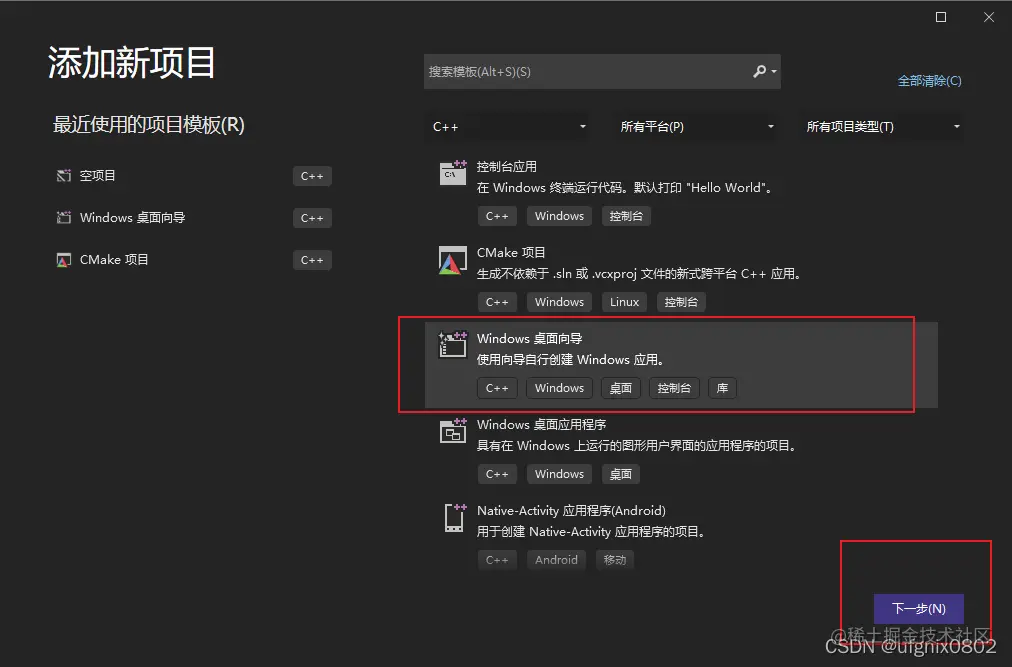Image resolution: width=1012 pixels, height=667 pixels.
Task: Select the Windows 桌面应用程序 template icon
Action: click(452, 431)
